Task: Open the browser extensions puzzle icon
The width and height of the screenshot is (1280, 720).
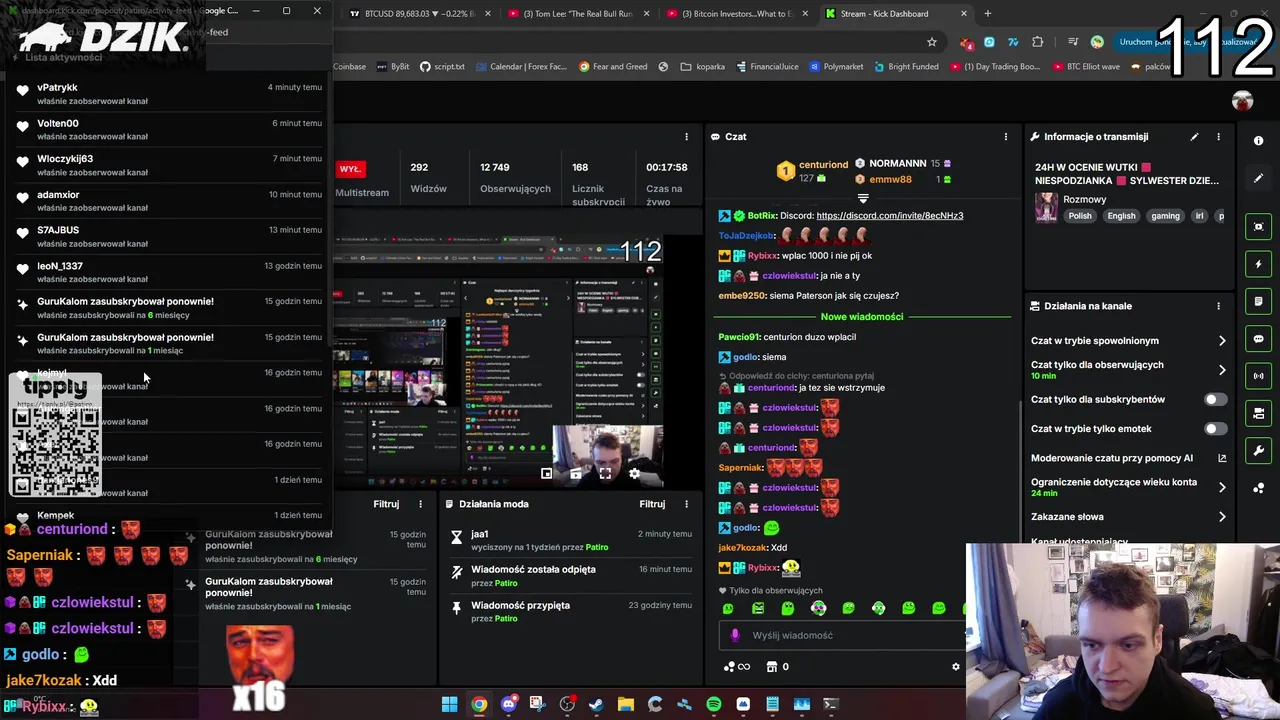Action: pyautogui.click(x=1037, y=42)
